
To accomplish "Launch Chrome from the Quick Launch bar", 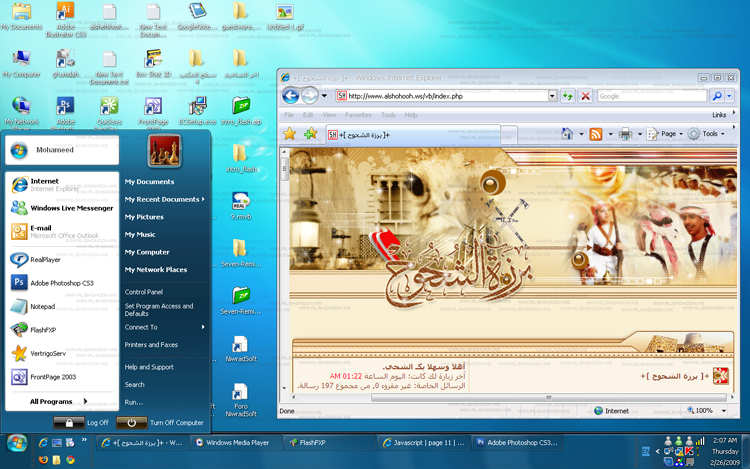I will point(70,459).
